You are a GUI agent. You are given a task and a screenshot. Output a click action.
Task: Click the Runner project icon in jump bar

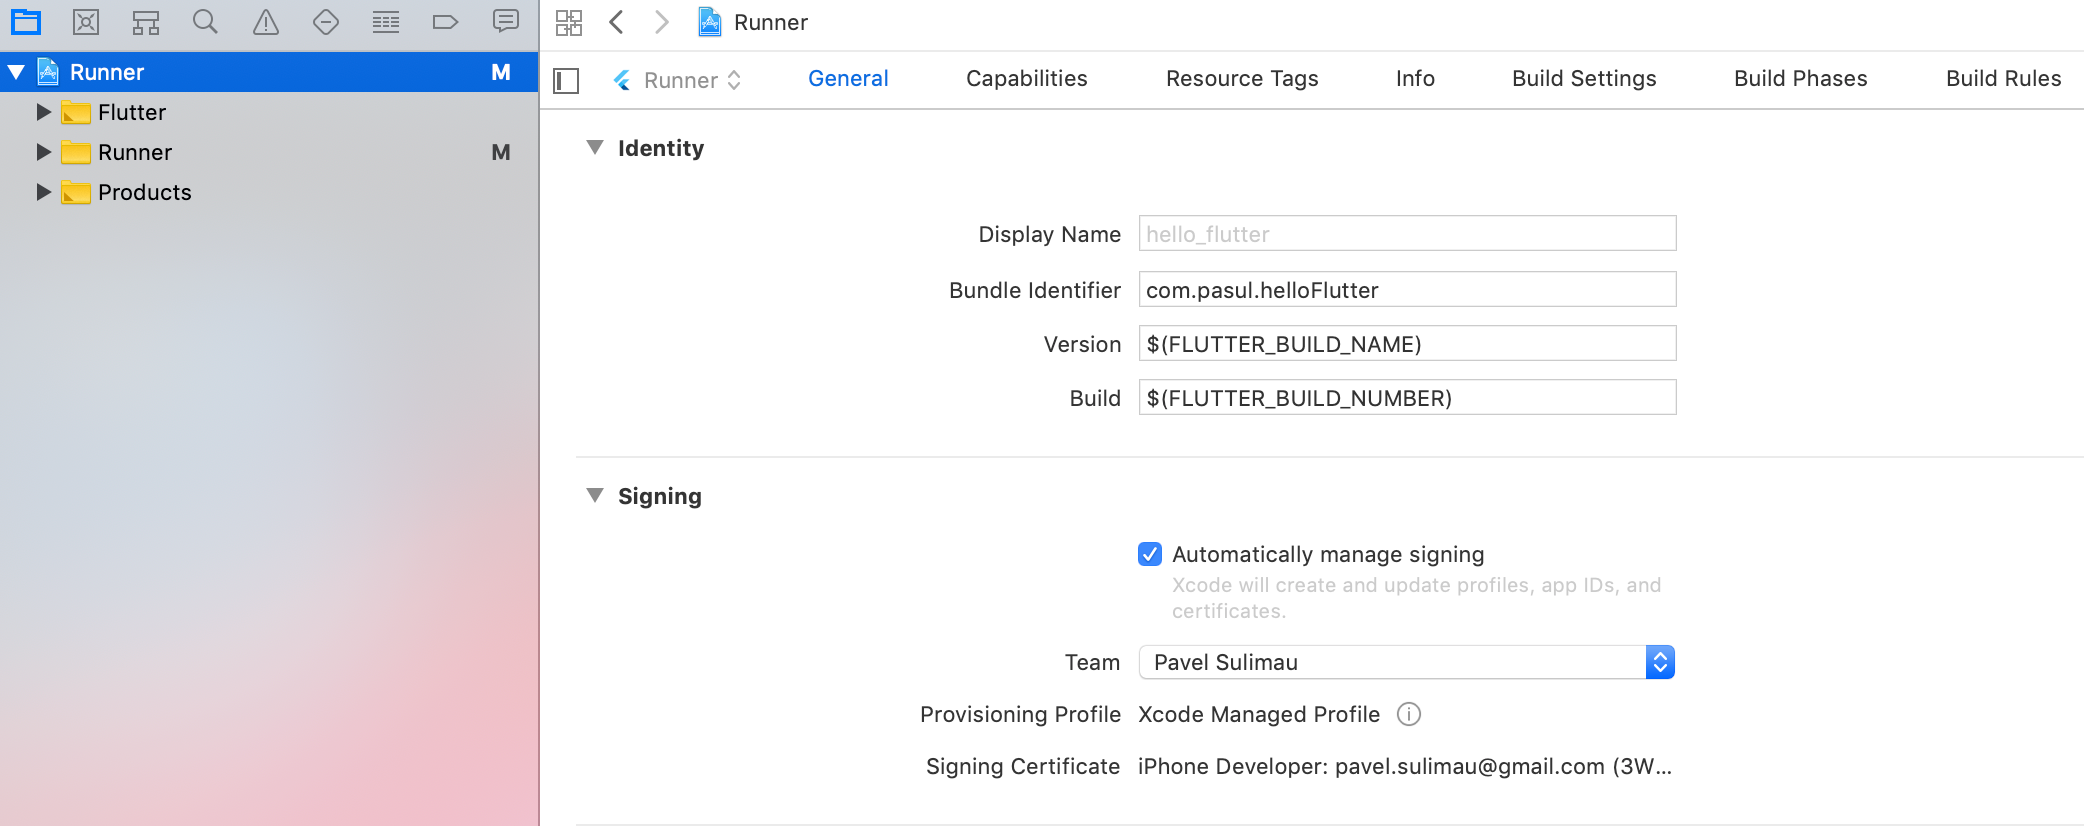pos(710,22)
